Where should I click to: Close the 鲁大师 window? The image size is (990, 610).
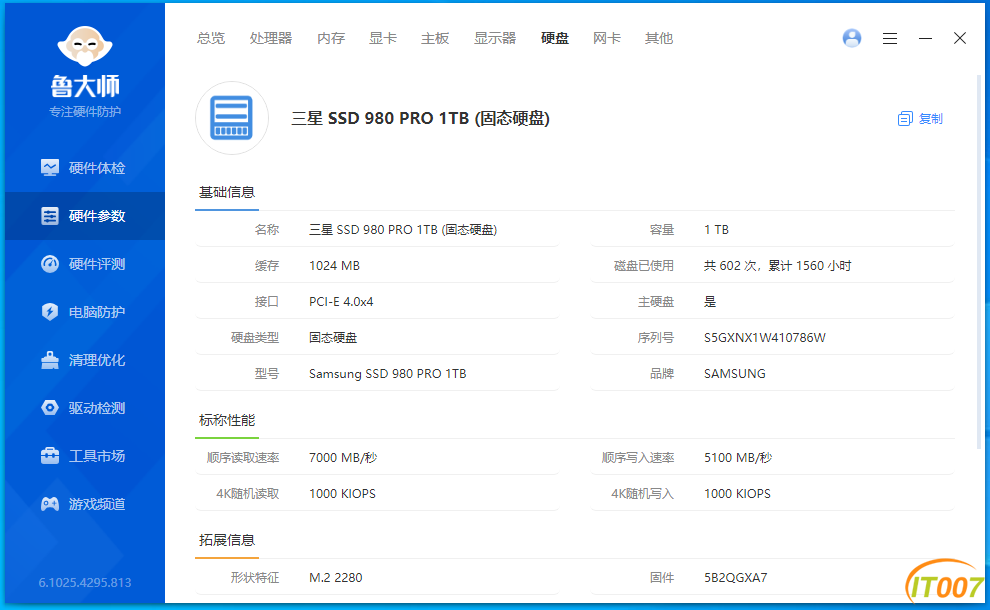click(x=960, y=39)
